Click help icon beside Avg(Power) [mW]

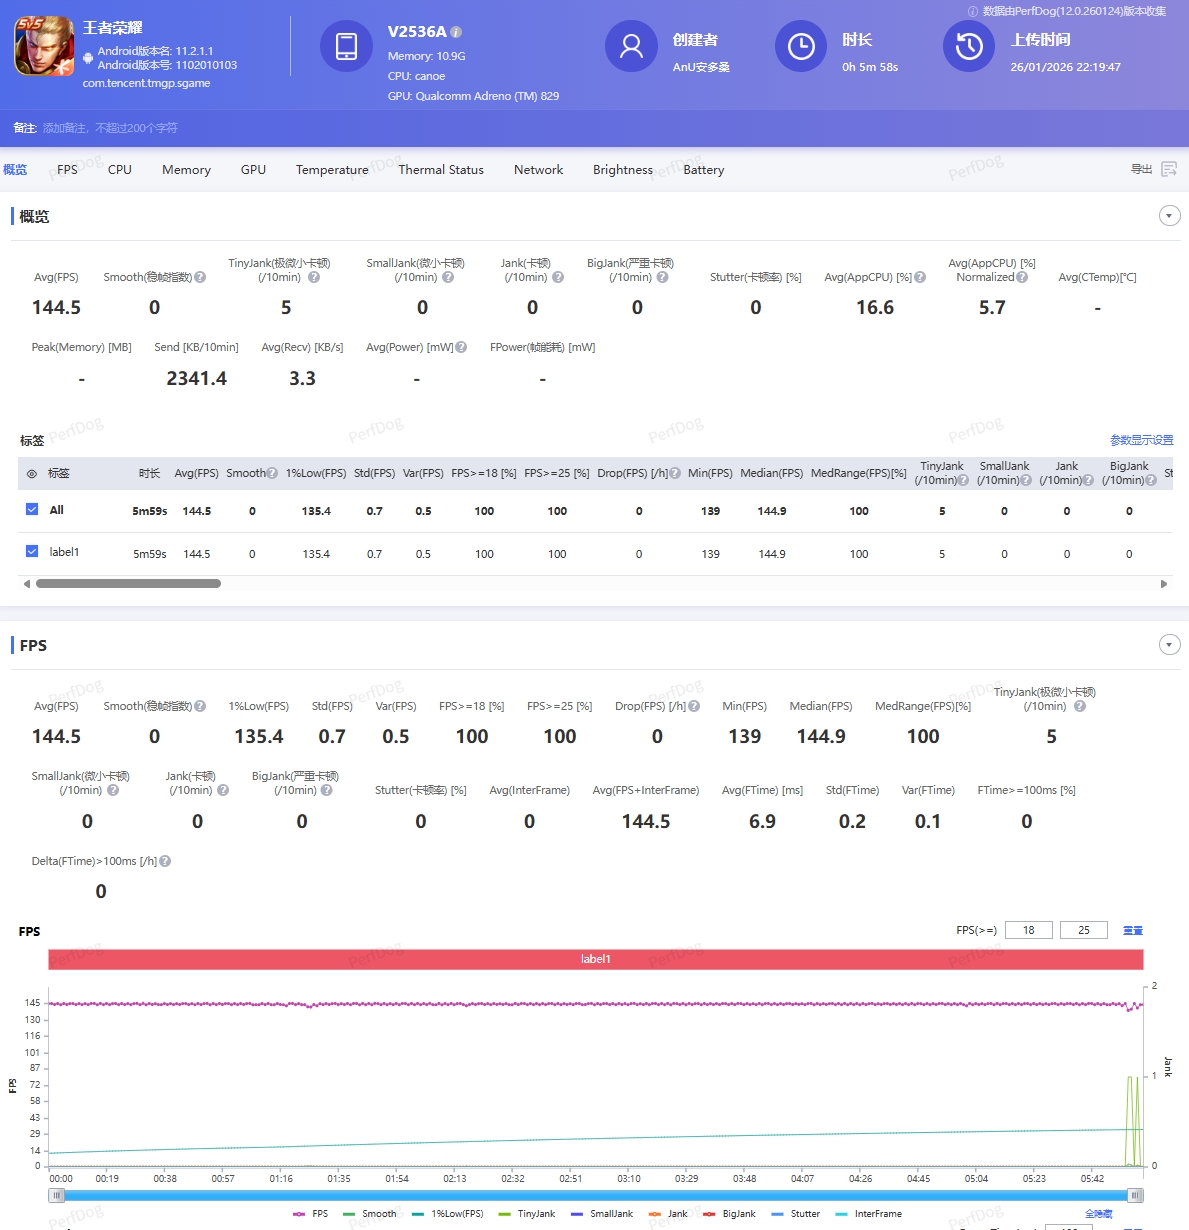point(461,347)
